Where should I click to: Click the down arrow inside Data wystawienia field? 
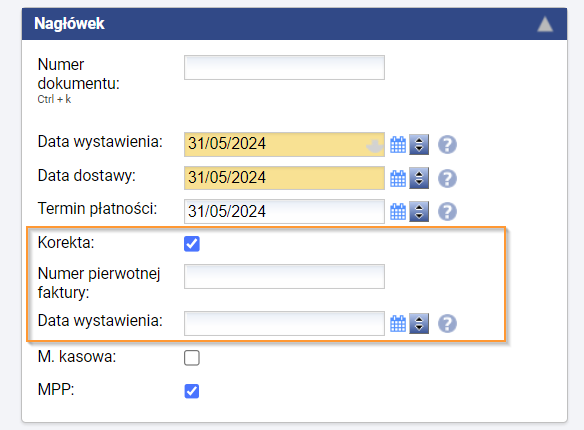[x=374, y=146]
